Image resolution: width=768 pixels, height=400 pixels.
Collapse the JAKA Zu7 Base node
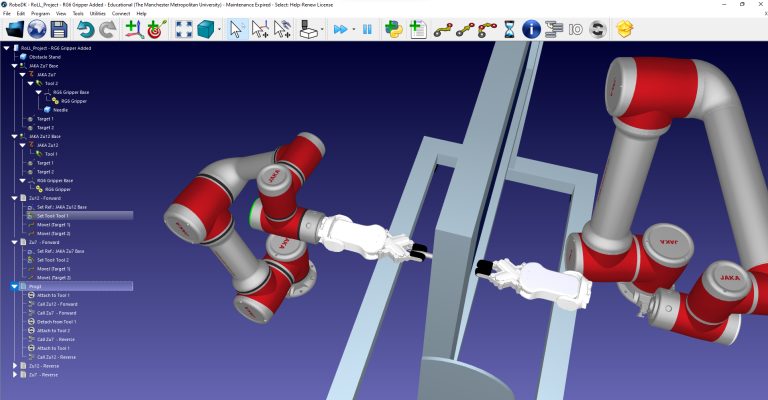tap(15, 66)
